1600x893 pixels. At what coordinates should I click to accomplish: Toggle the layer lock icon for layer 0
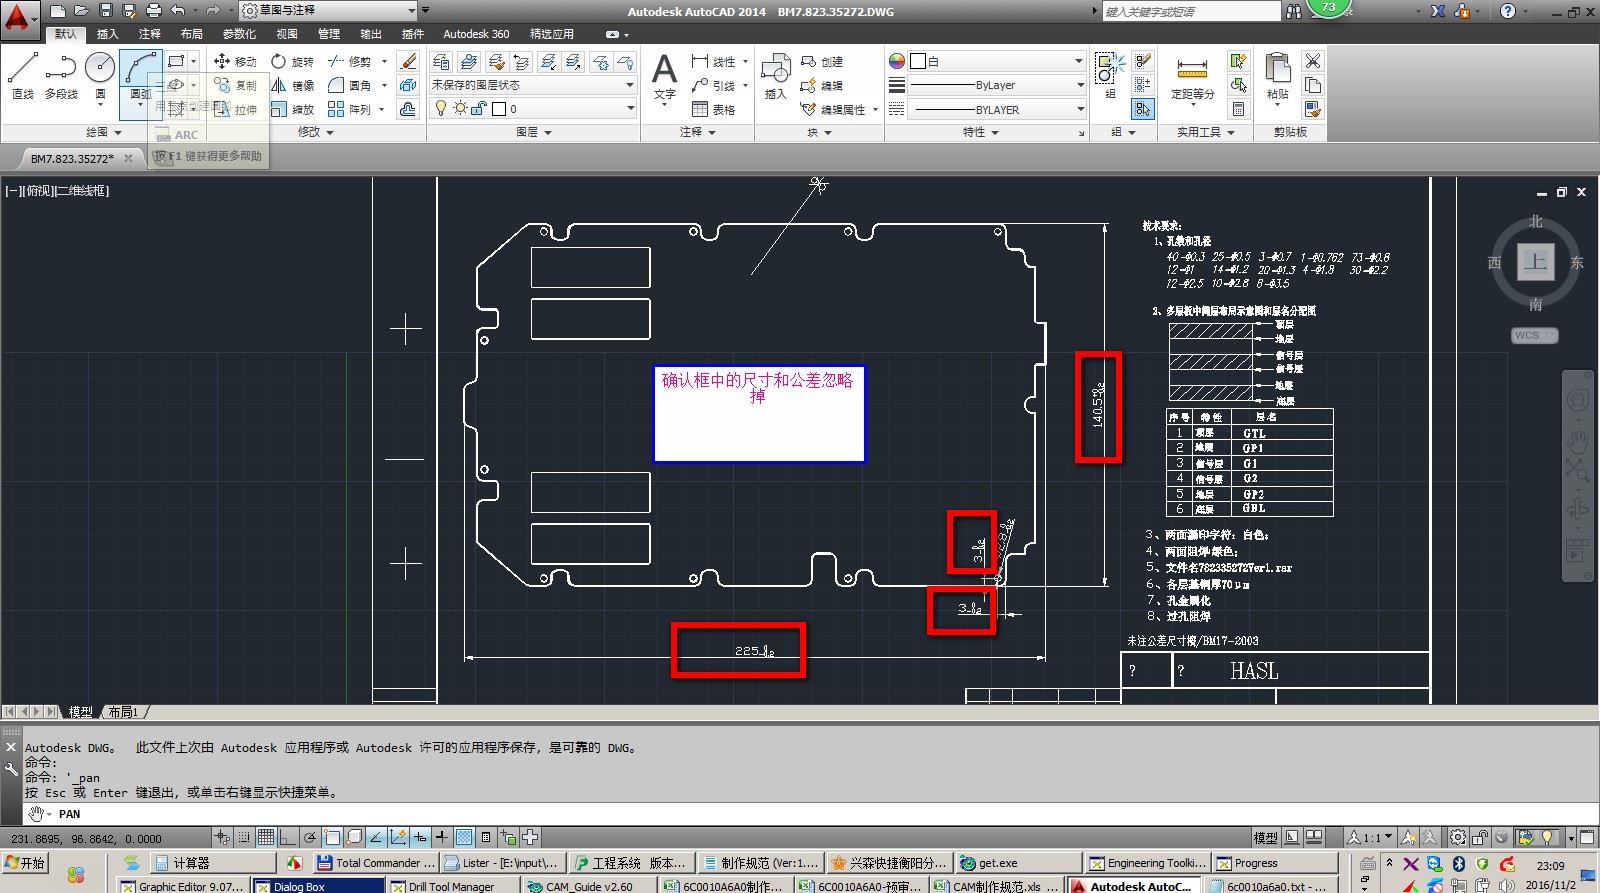(x=479, y=109)
